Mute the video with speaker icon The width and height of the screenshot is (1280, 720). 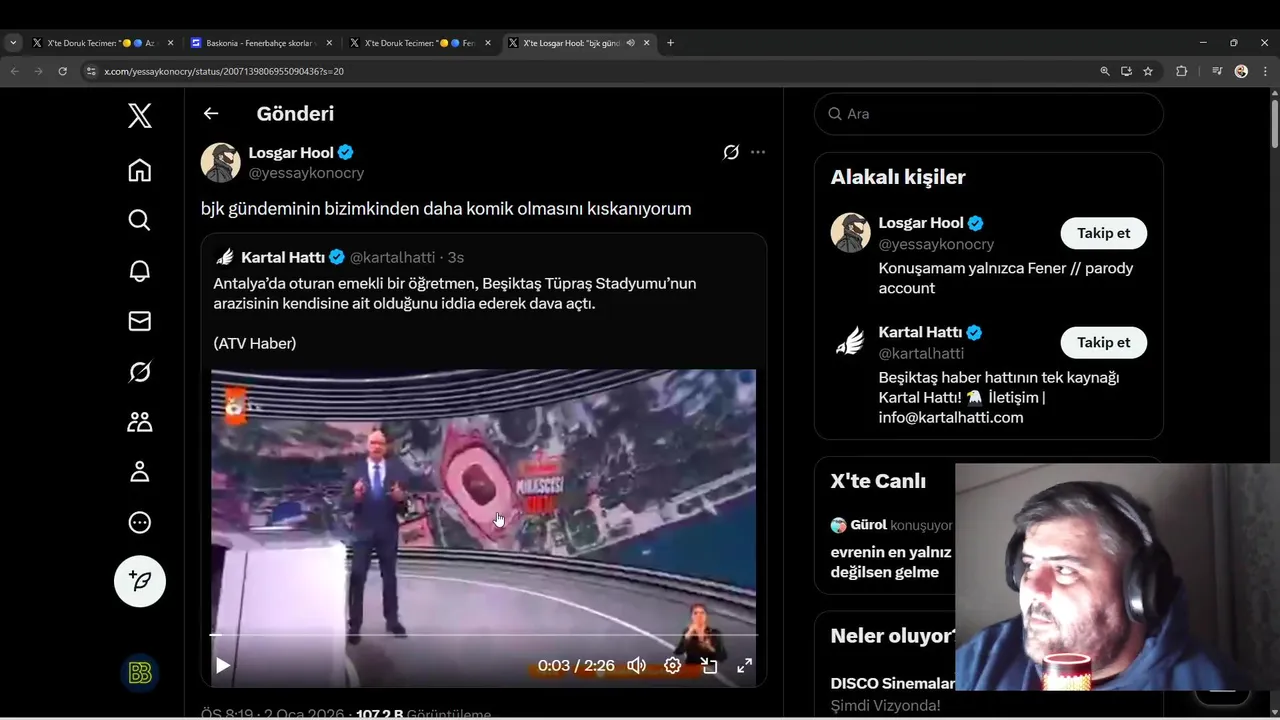coord(636,665)
